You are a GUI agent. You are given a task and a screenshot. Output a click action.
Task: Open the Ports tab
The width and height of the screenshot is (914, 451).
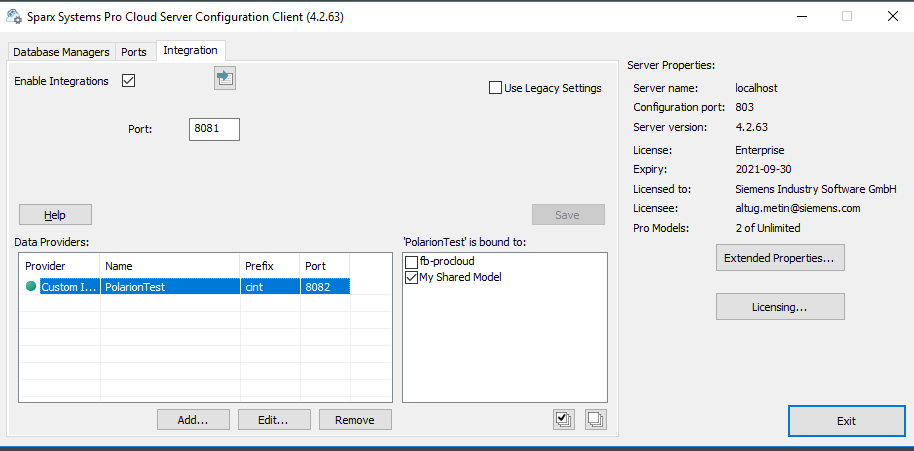[x=133, y=52]
